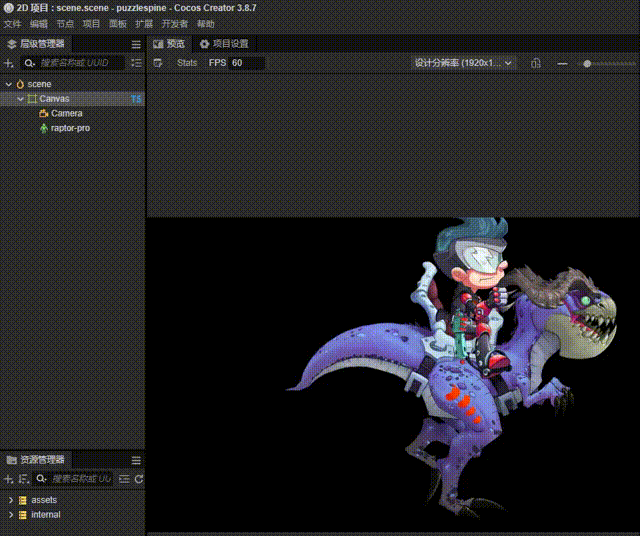
Task: Select the hierarchy search type magnifier icon
Action: point(29,63)
